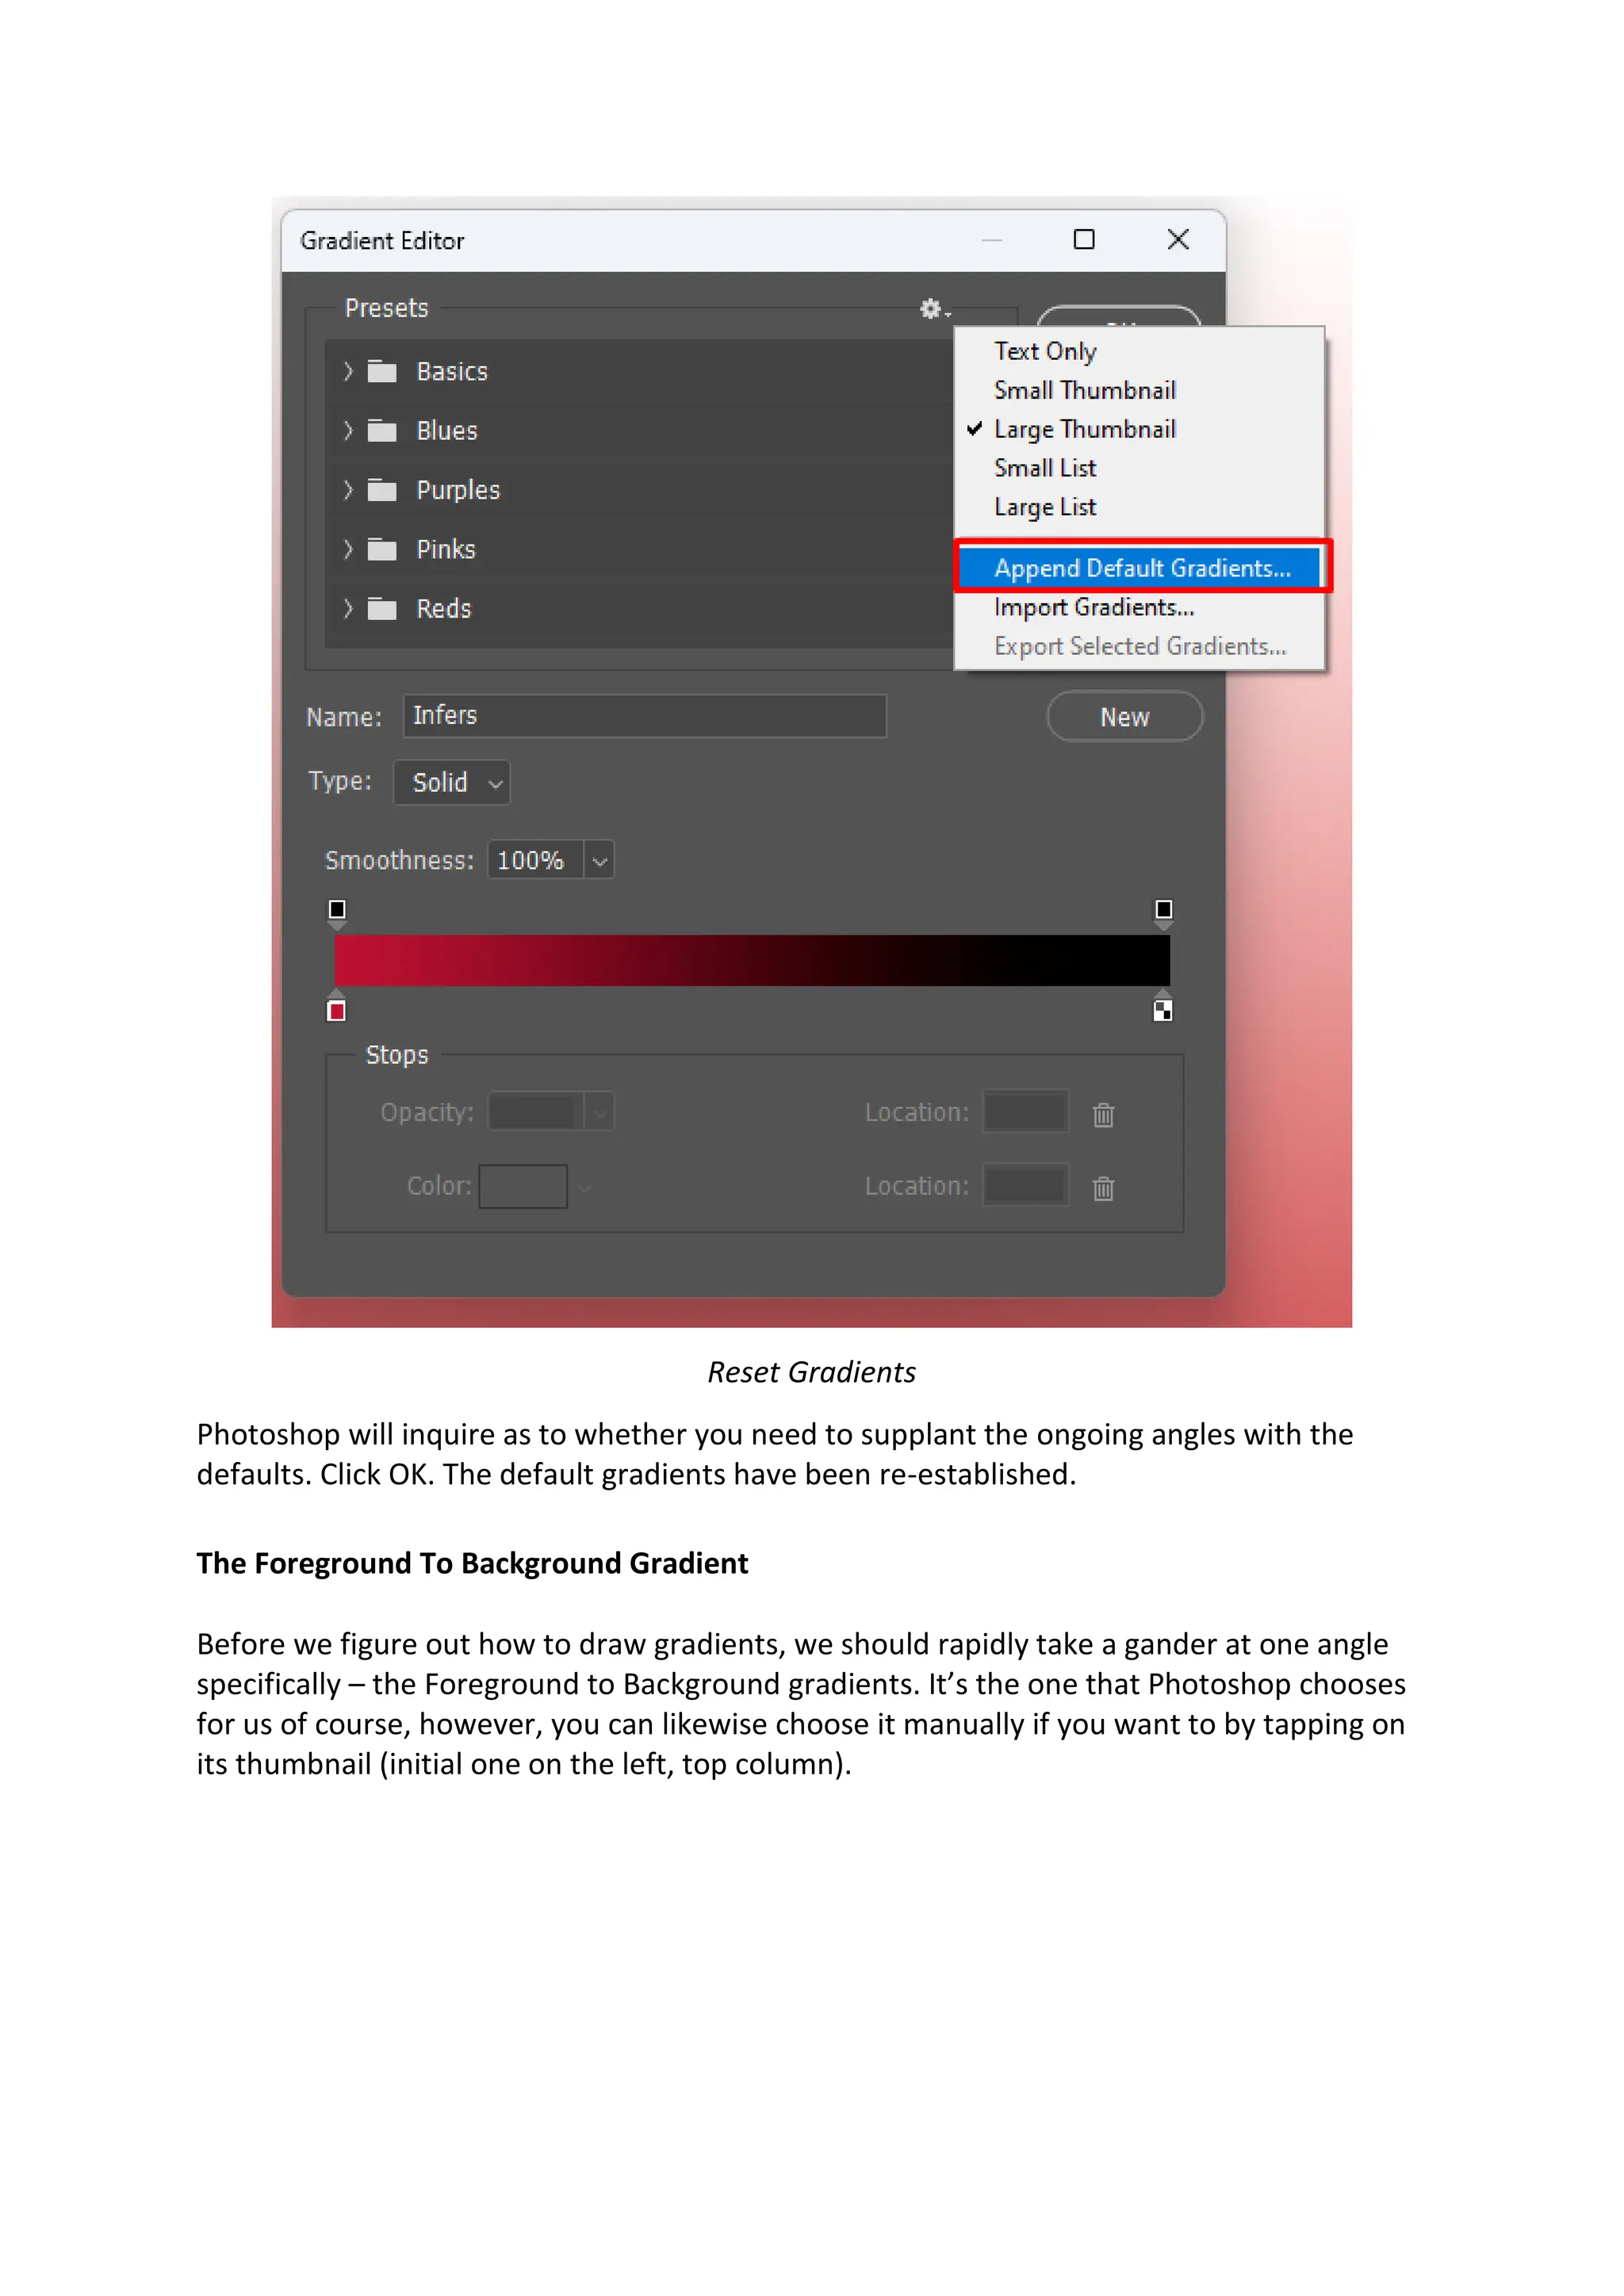Select the right color stop below gradient
This screenshot has height=2296, width=1624.
tap(1163, 1008)
